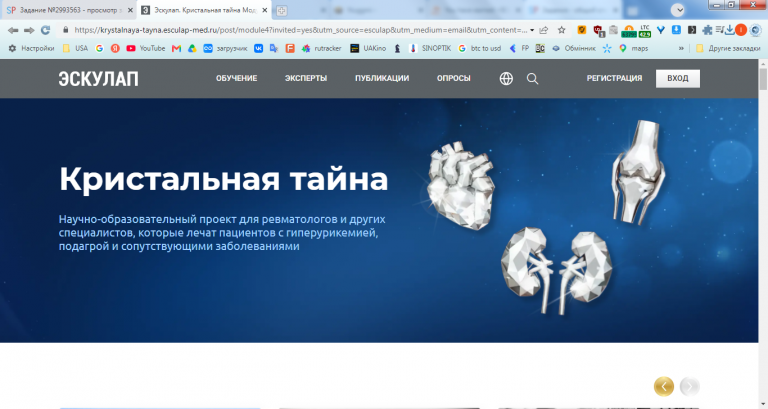
Task: Open the ОБУЧЕНИЕ menu item
Action: (x=237, y=78)
